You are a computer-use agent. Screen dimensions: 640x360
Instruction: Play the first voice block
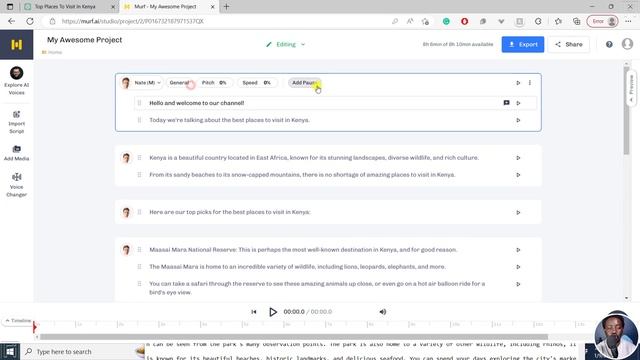tap(518, 83)
